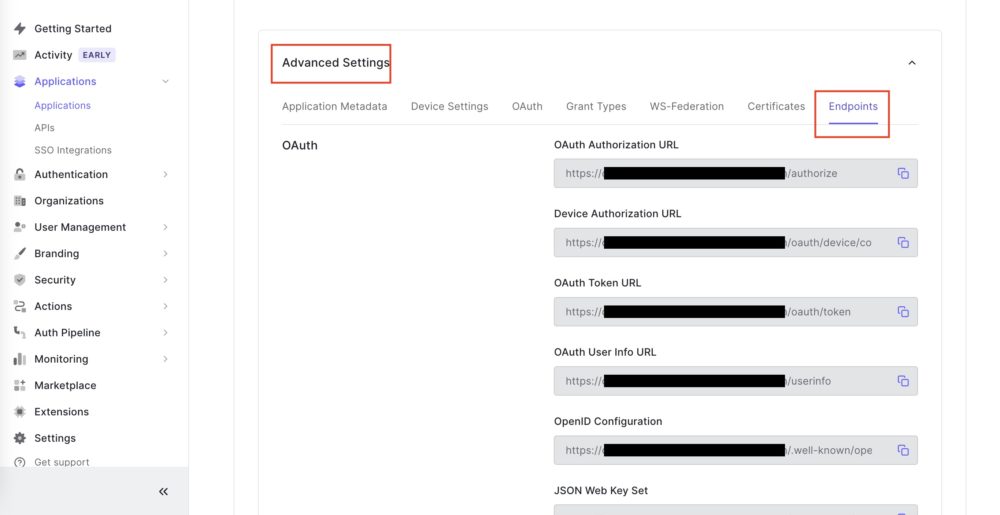This screenshot has height=515, width=1000.
Task: Copy the OAuth User Info URL
Action: [x=903, y=381]
